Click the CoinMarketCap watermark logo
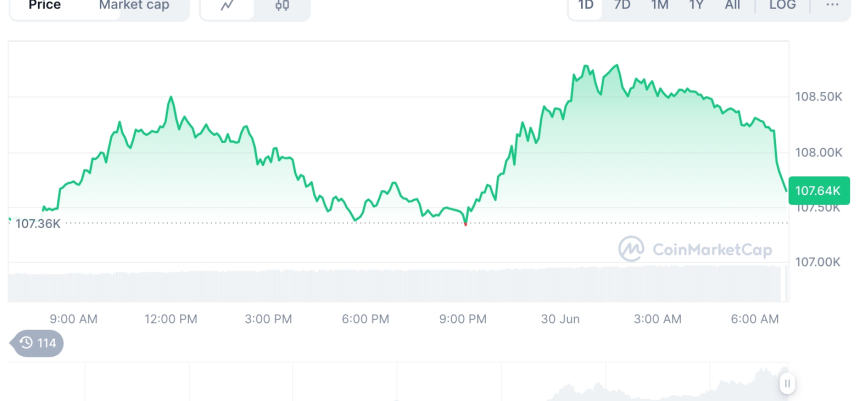Screen dimensions: 860x401 (x=695, y=249)
